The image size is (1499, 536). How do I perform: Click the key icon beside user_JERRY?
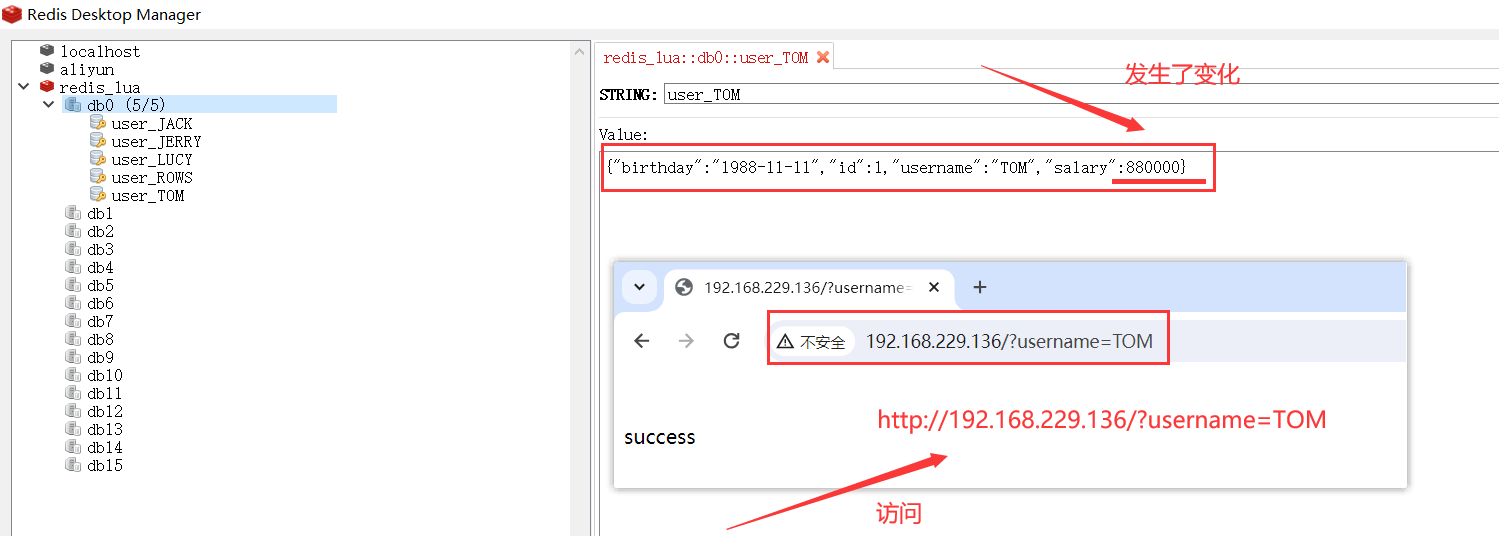point(98,141)
